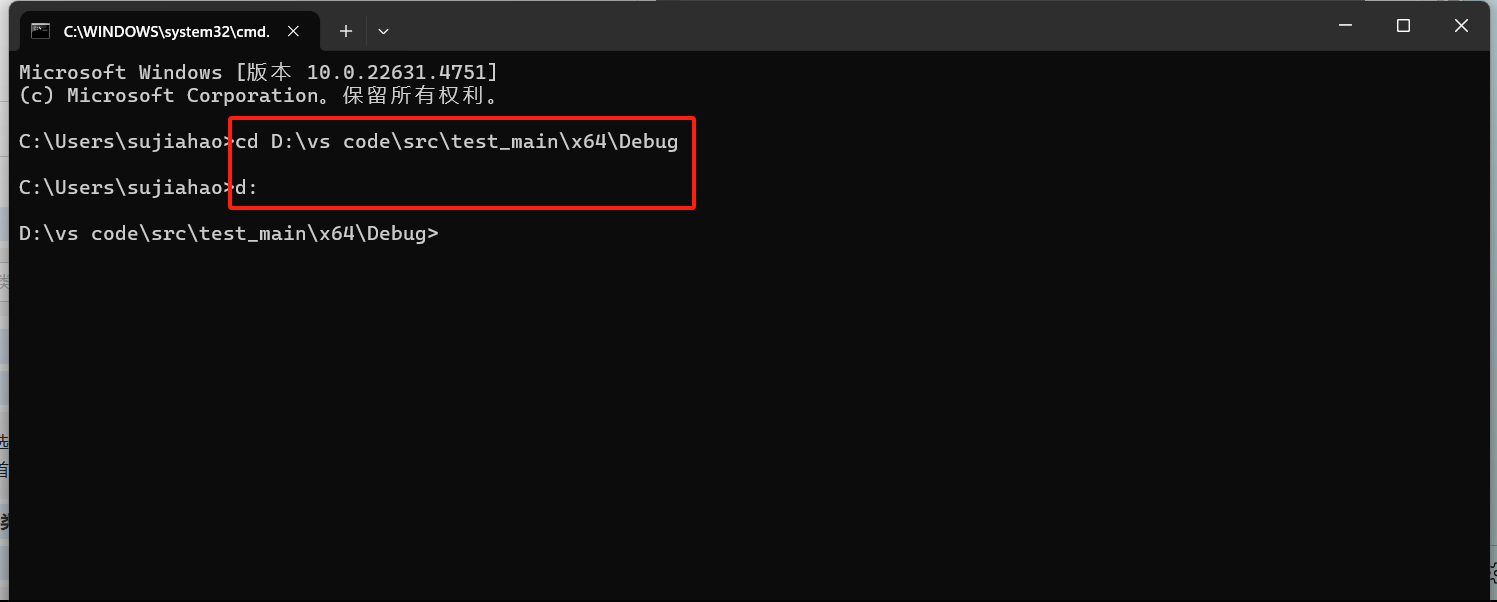Click the second C:\Users\sujiahao> prompt
The image size is (1497, 602).
(x=124, y=188)
